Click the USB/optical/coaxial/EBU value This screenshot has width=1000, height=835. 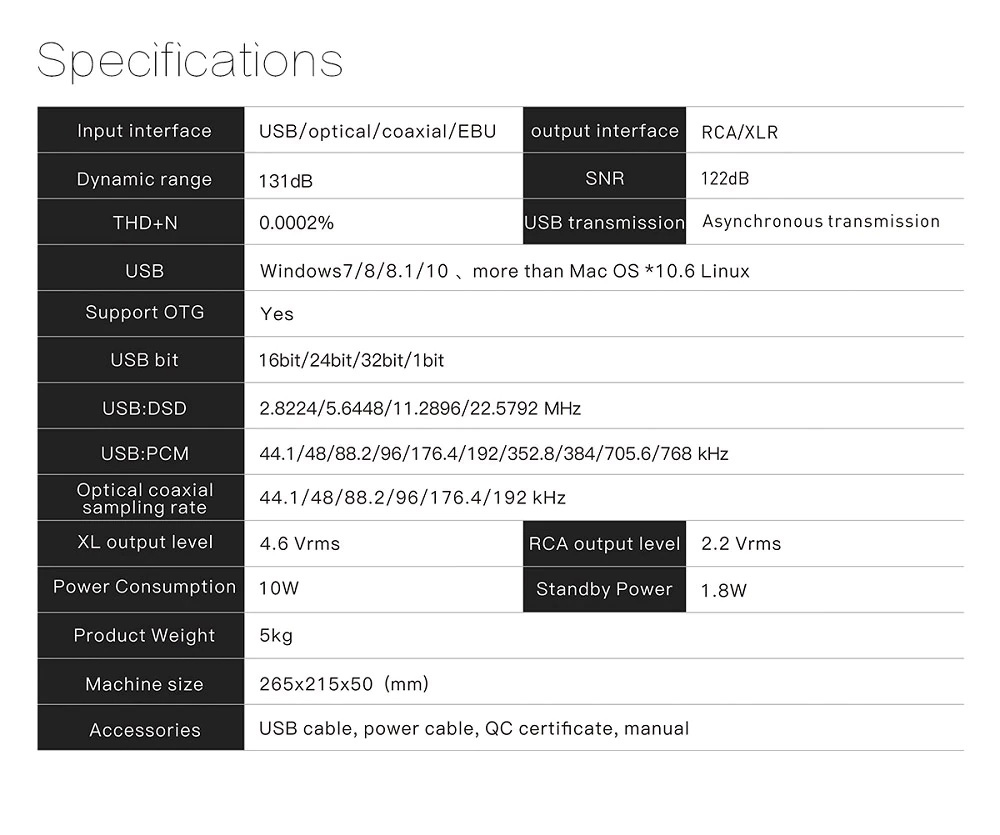[377, 131]
